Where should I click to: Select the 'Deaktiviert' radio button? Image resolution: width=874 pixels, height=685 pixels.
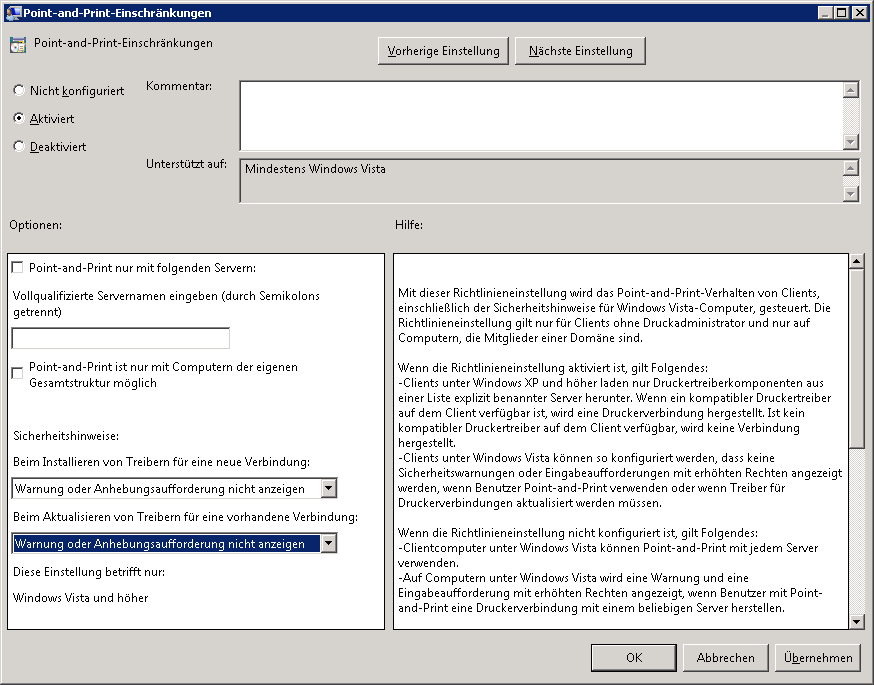[x=19, y=147]
